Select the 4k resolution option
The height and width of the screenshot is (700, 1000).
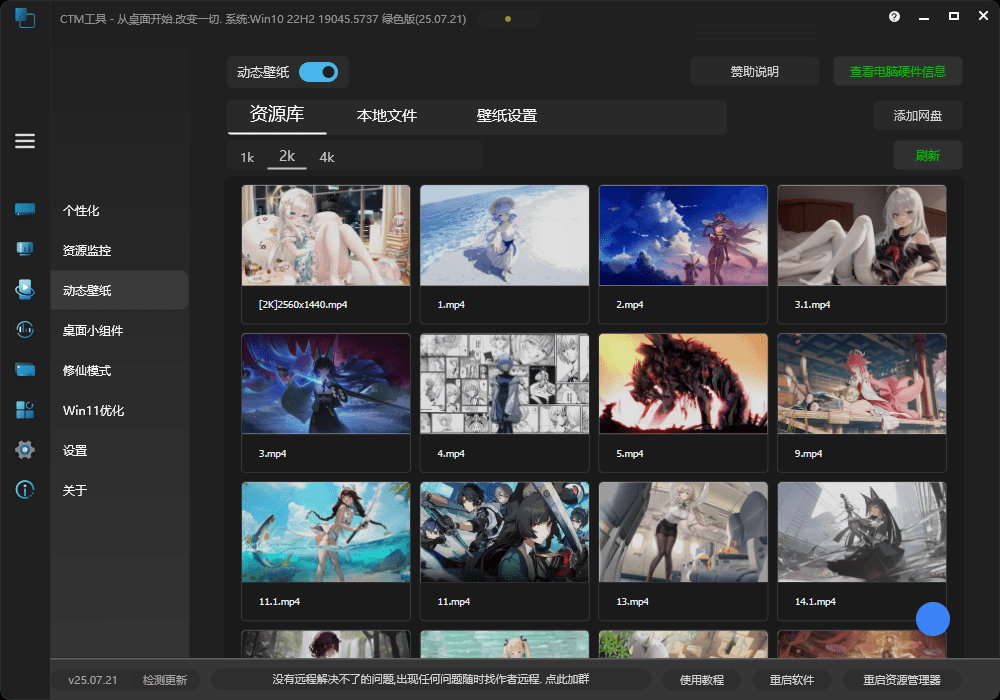327,157
